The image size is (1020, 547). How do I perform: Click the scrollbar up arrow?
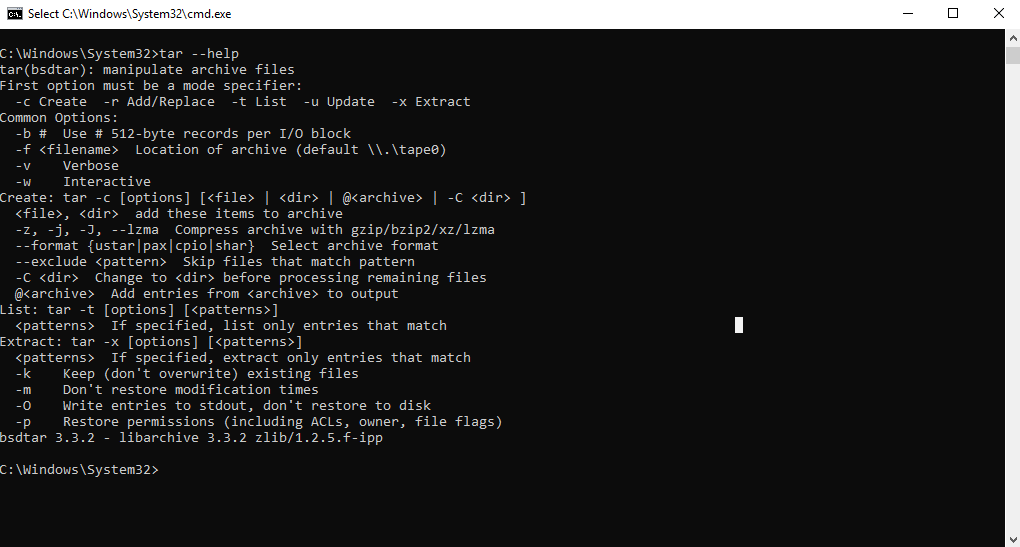[1012, 36]
